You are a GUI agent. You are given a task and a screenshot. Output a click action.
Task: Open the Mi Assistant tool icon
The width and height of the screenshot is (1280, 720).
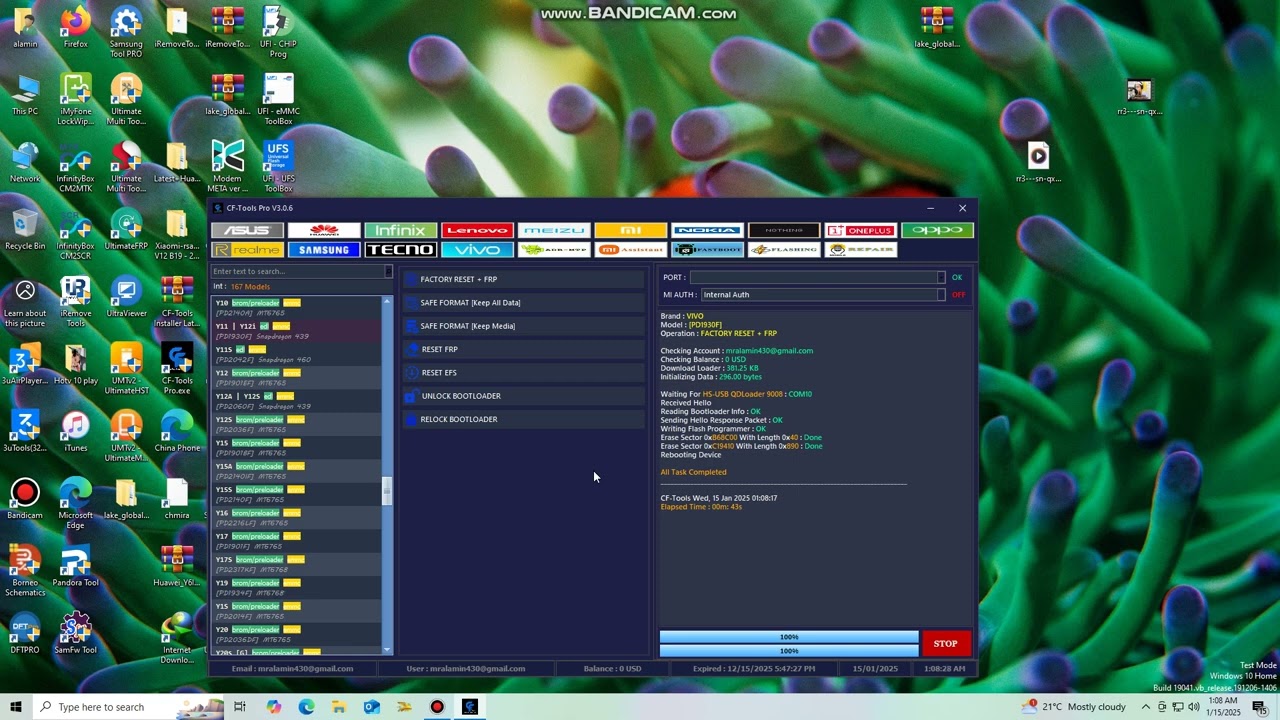click(x=631, y=250)
